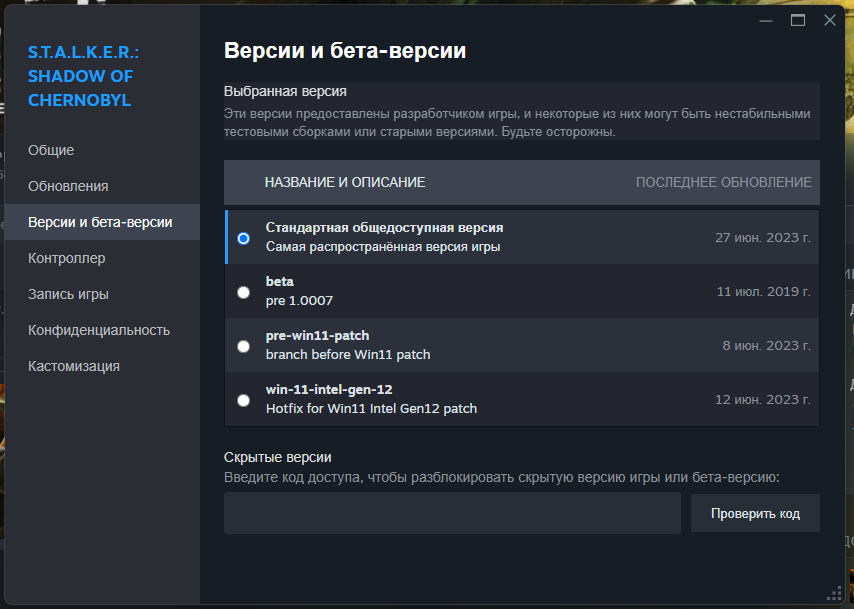
Task: Minimize the properties window
Action: point(766,21)
